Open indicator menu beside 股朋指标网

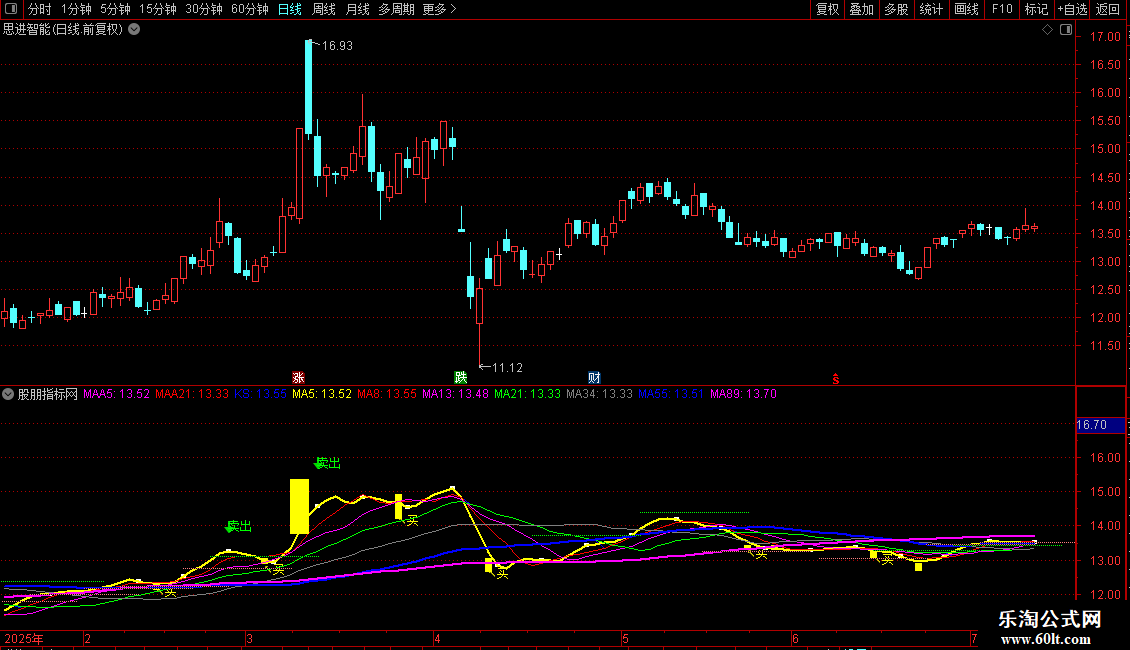8,394
